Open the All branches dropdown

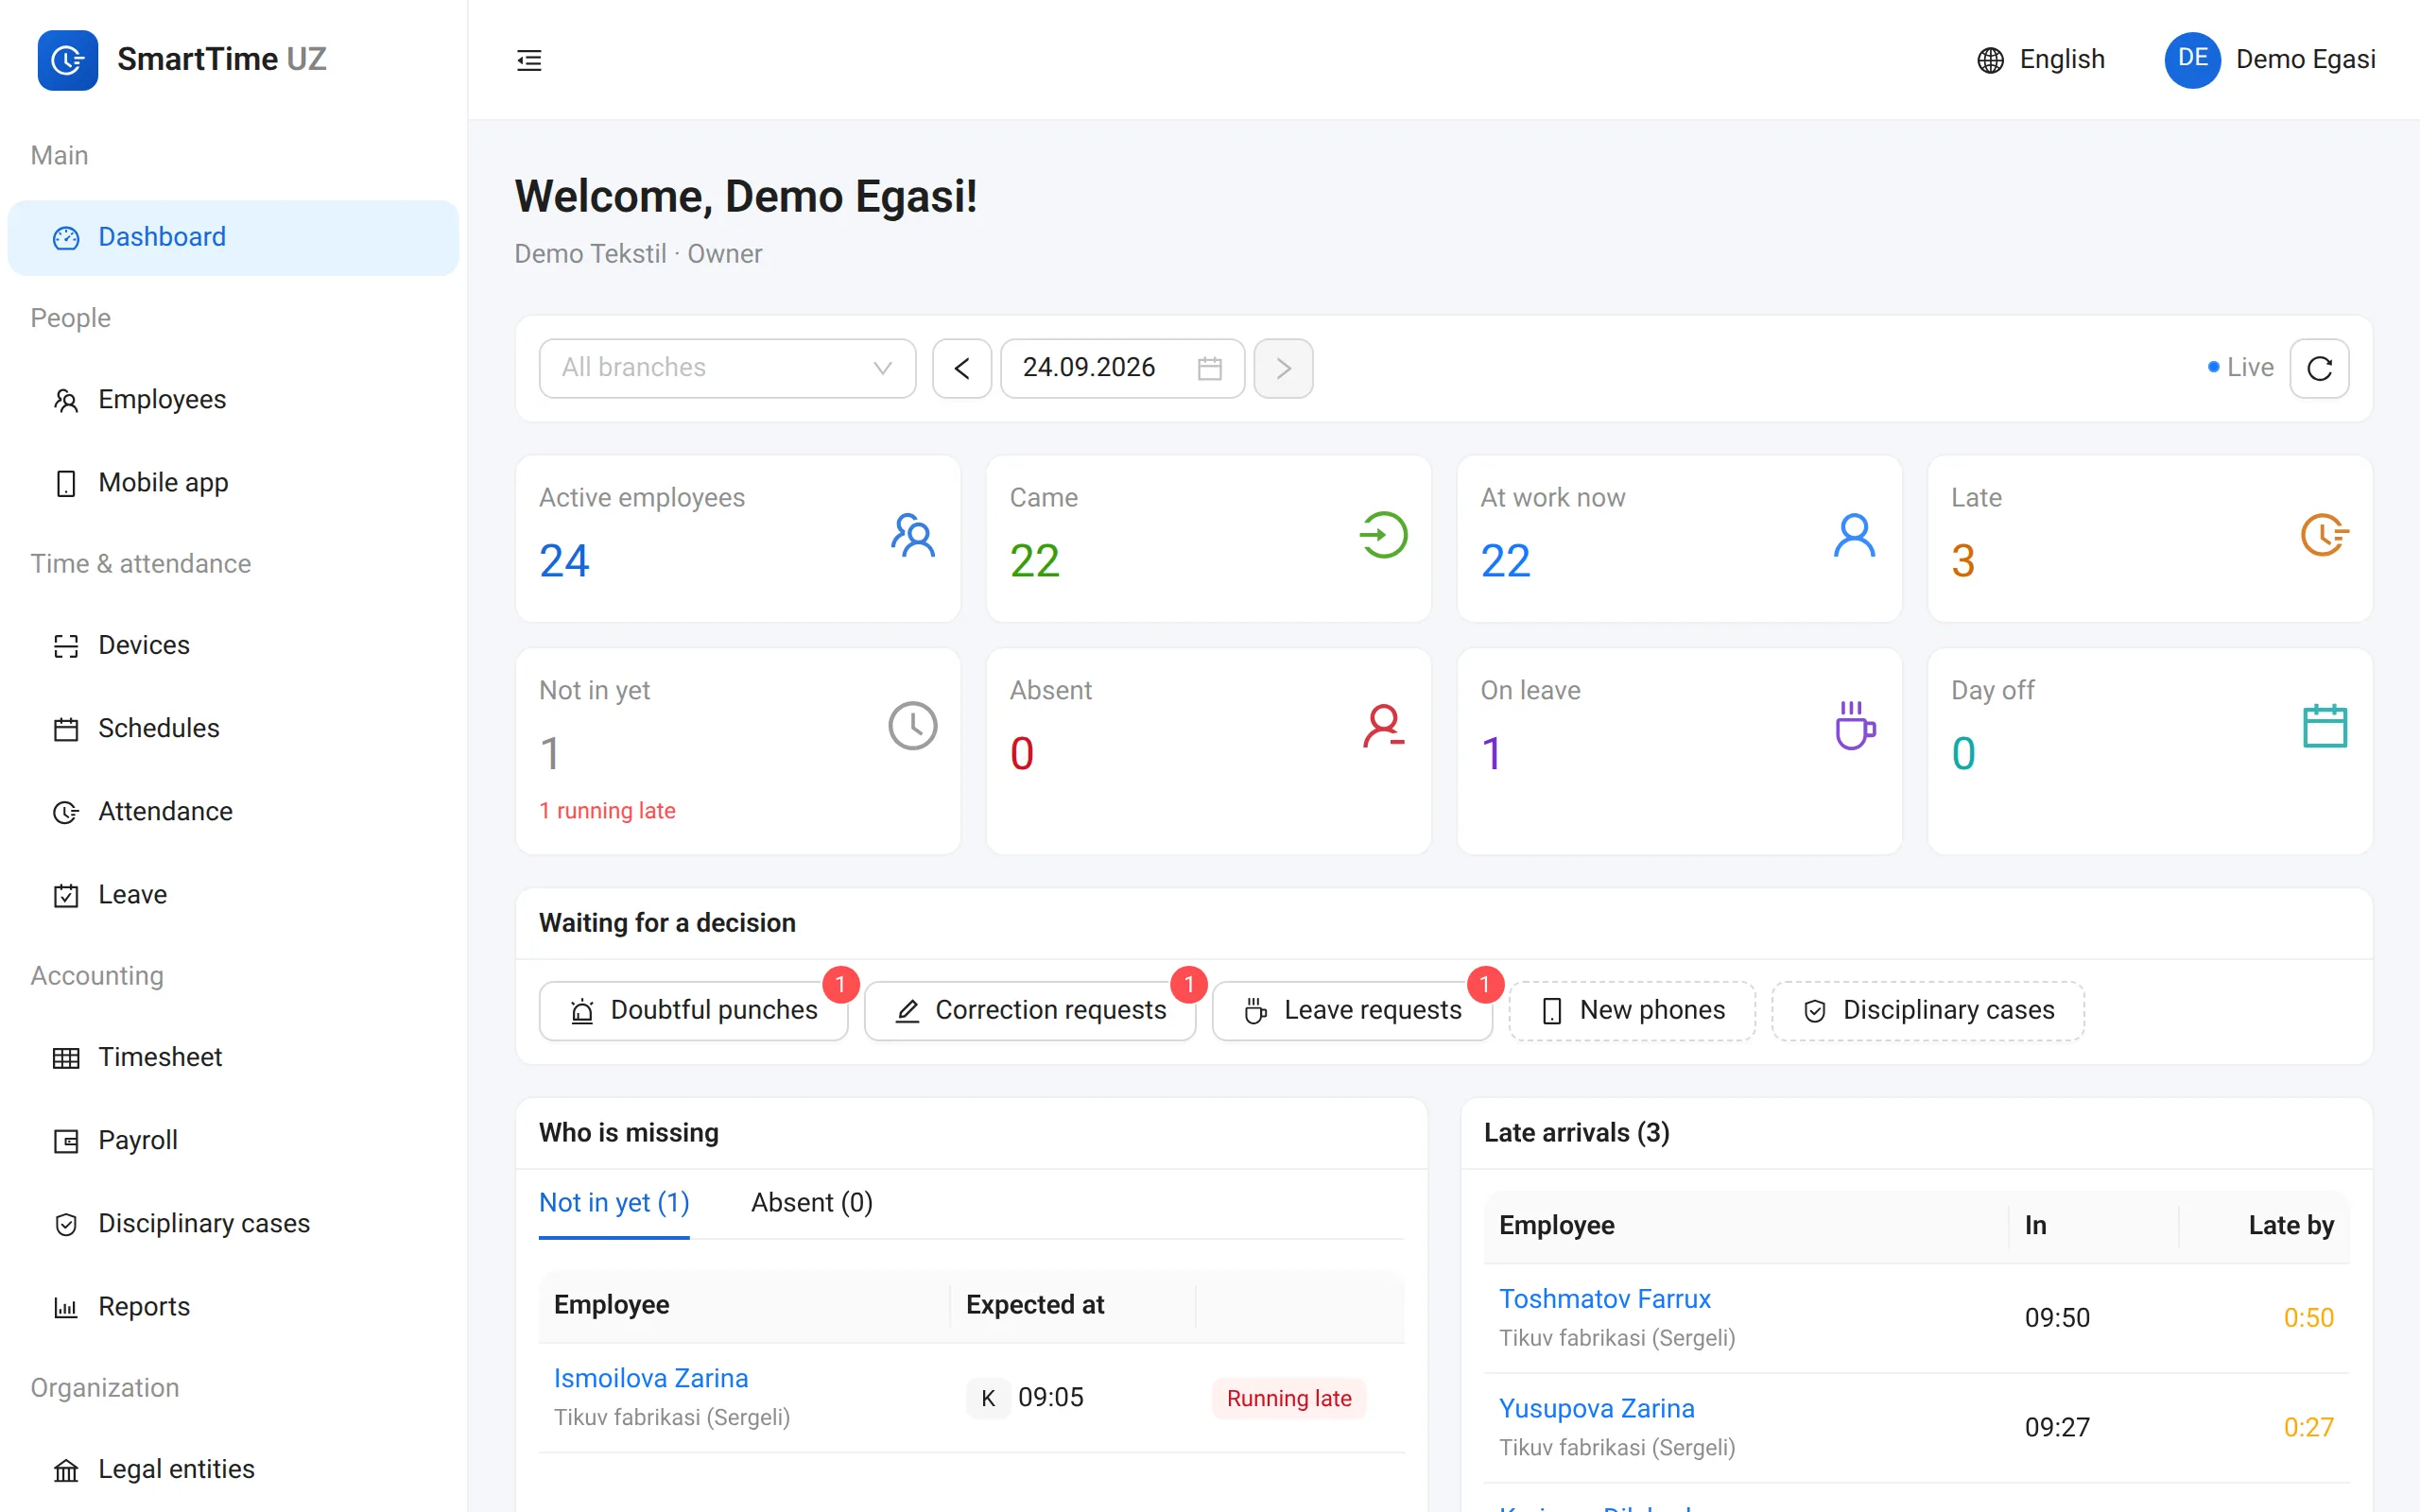(727, 368)
